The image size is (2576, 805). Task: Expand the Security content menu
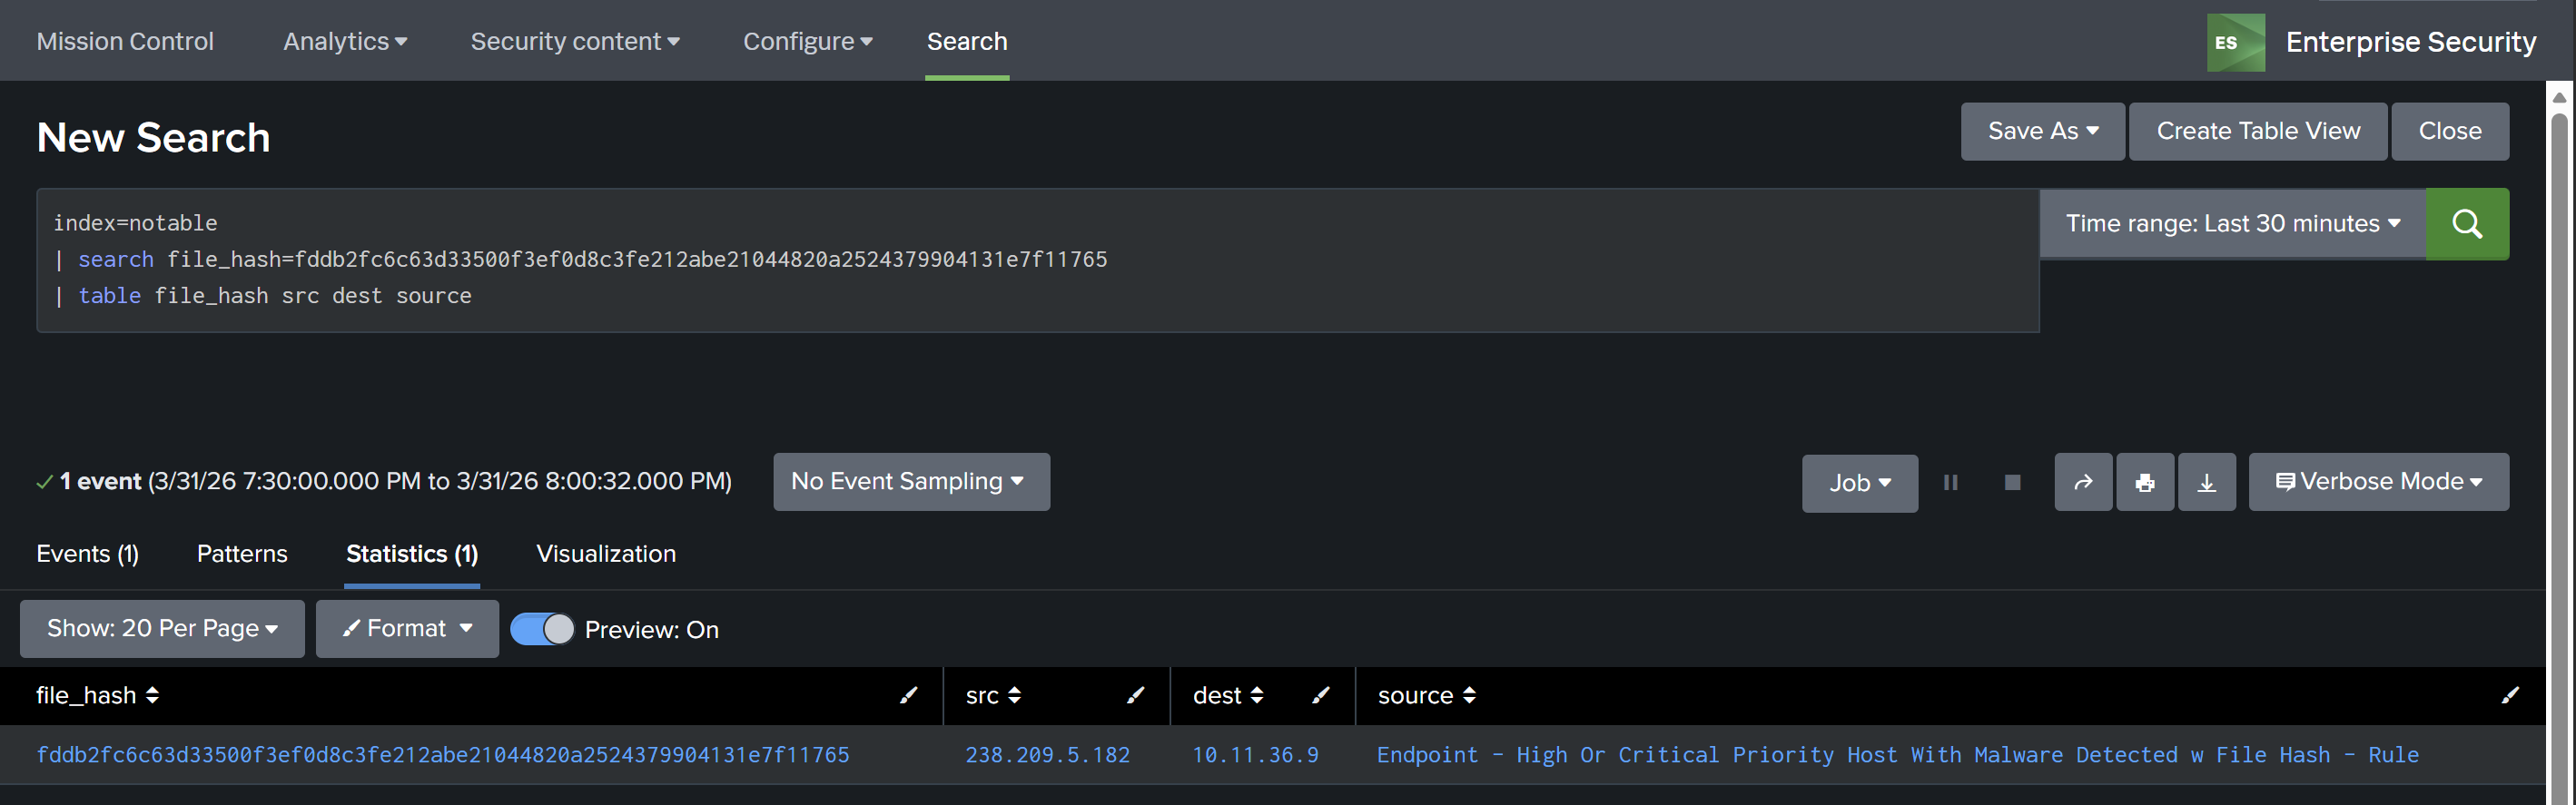pos(575,41)
